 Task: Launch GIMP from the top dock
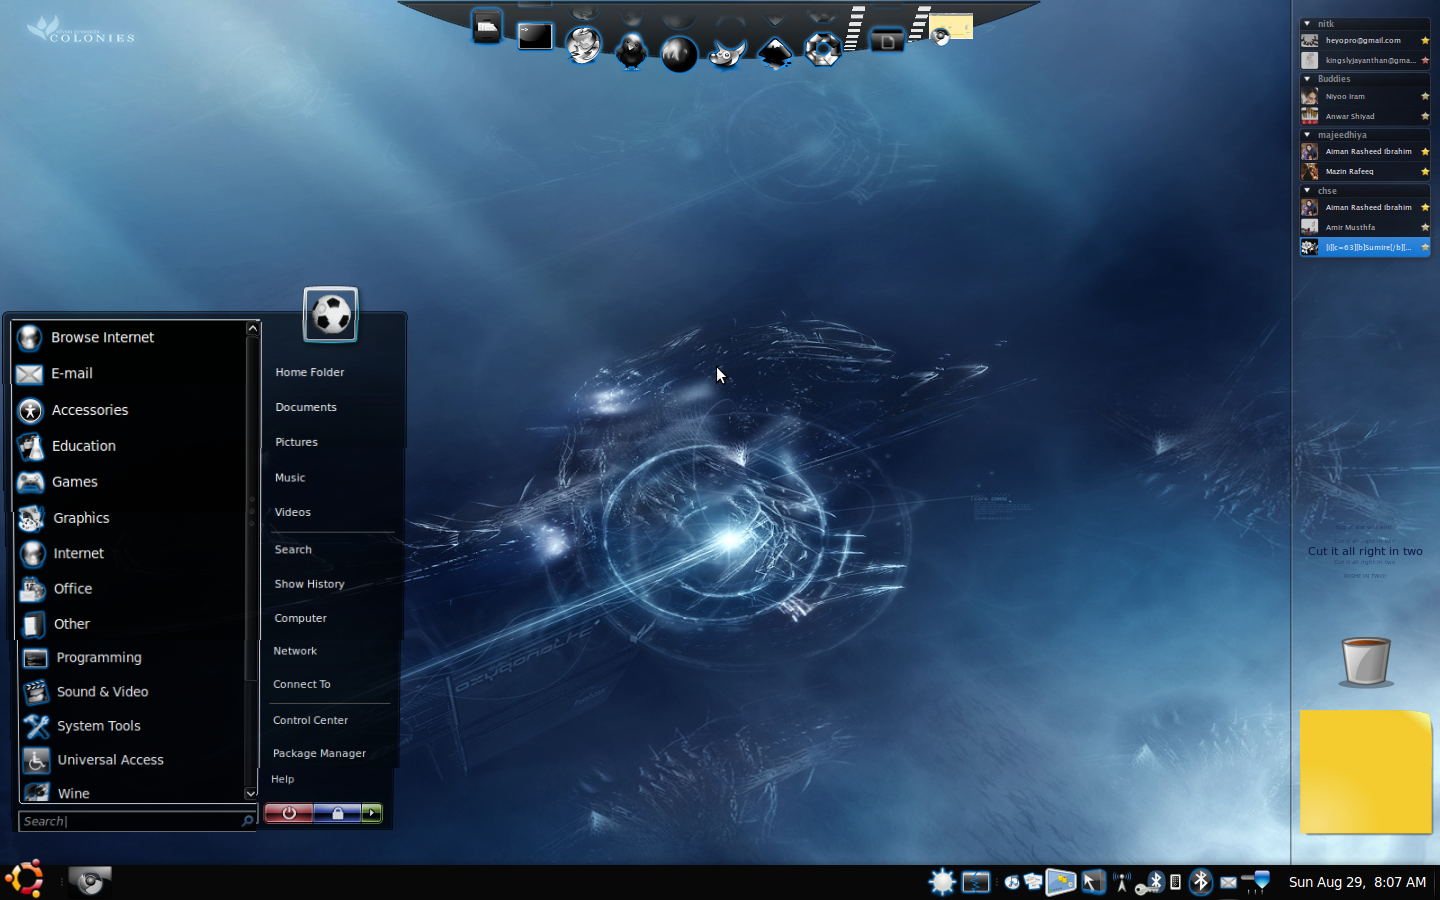(727, 53)
